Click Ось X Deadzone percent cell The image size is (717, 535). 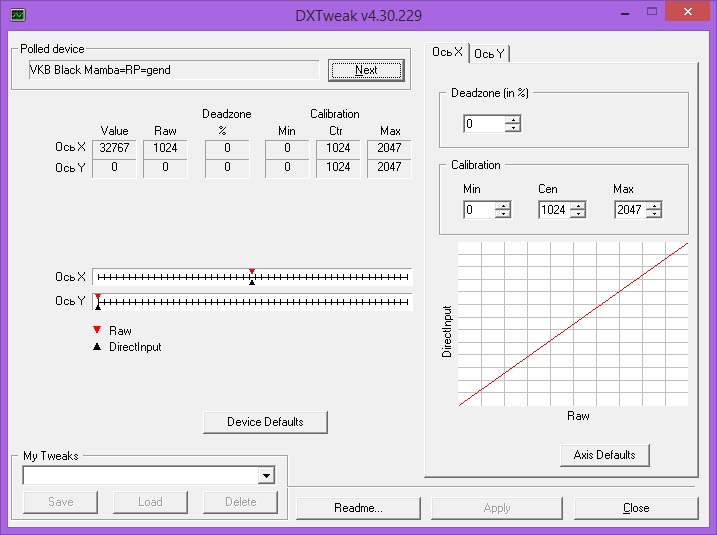click(227, 148)
